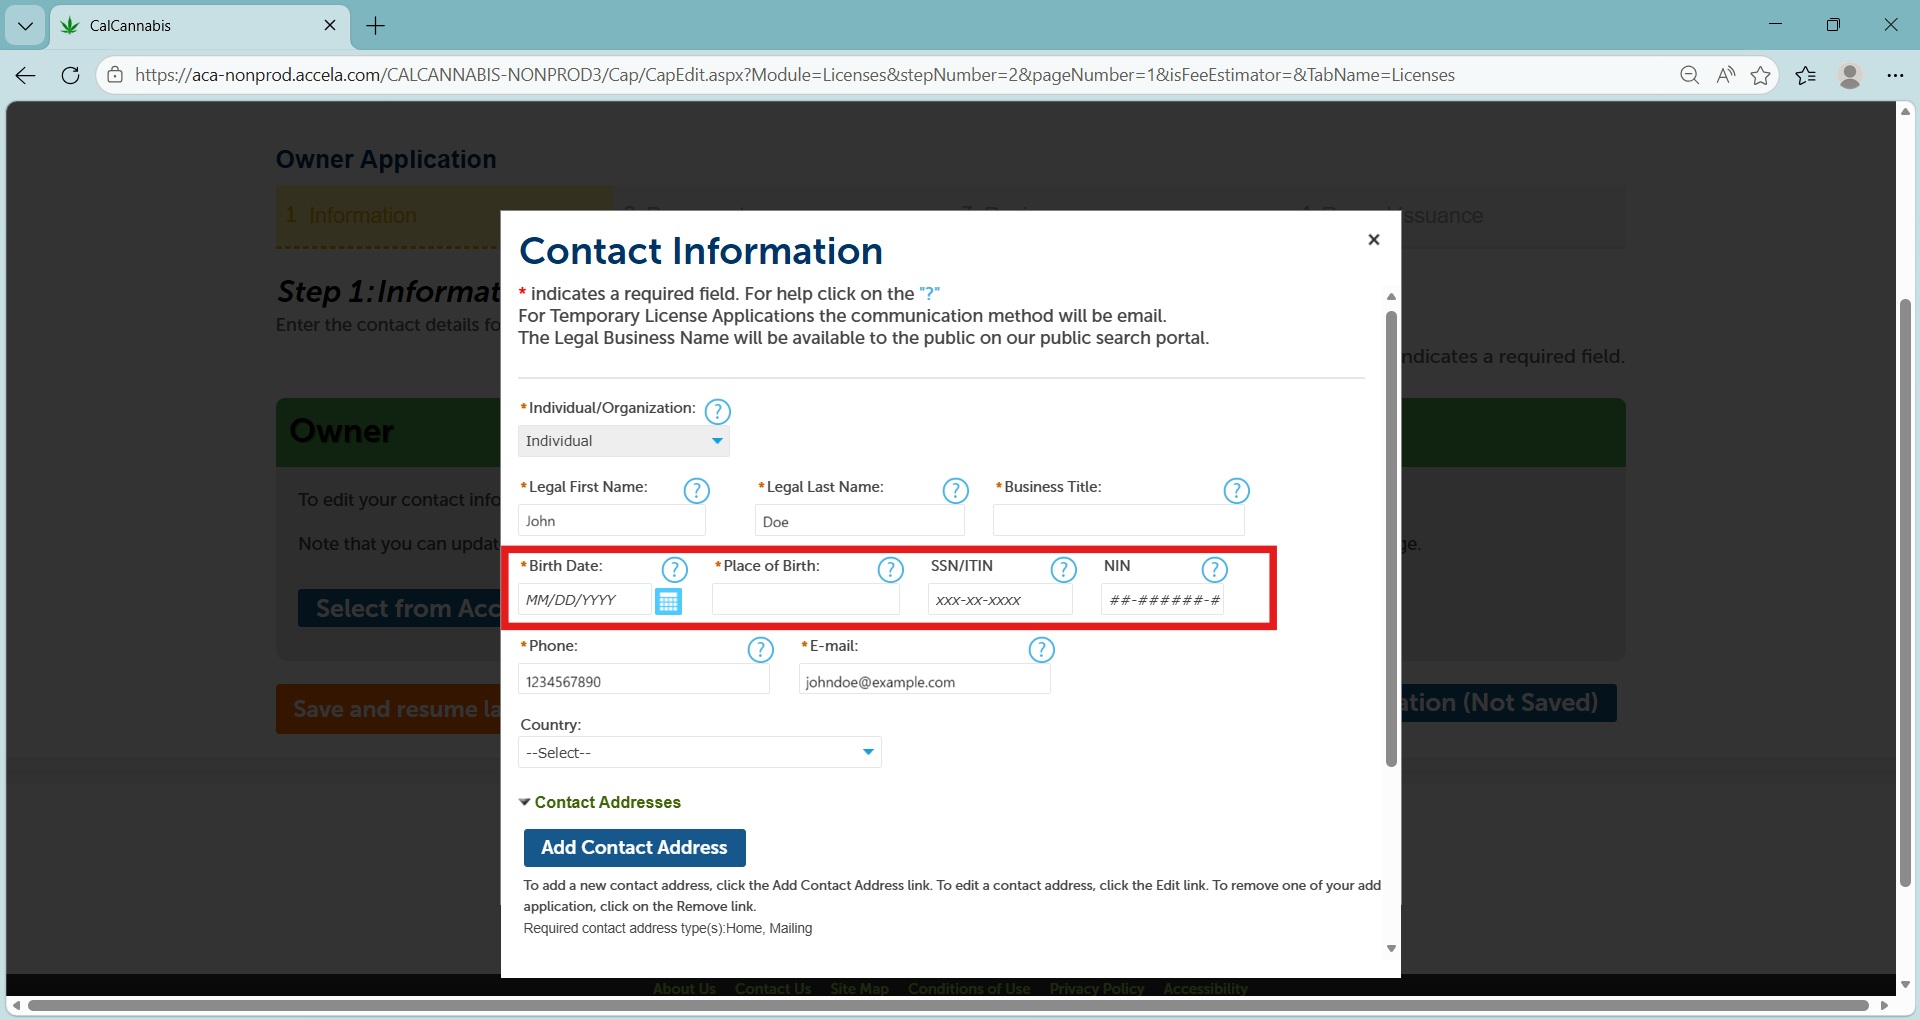Click the E-mail input field
The width and height of the screenshot is (1920, 1020).
point(925,681)
